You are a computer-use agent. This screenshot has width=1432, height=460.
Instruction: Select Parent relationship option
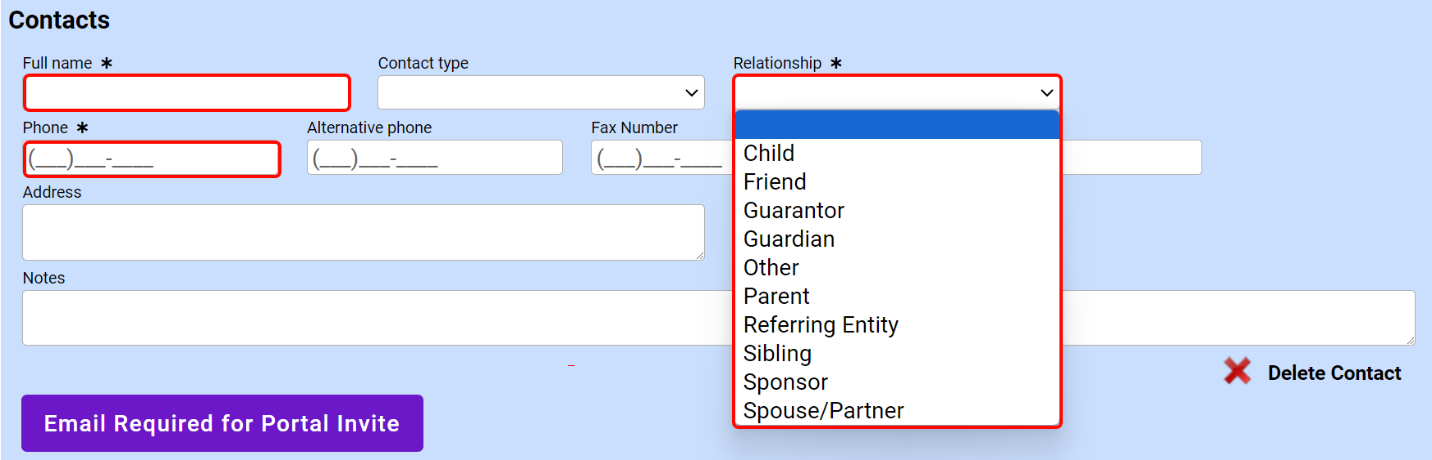pyautogui.click(x=777, y=296)
